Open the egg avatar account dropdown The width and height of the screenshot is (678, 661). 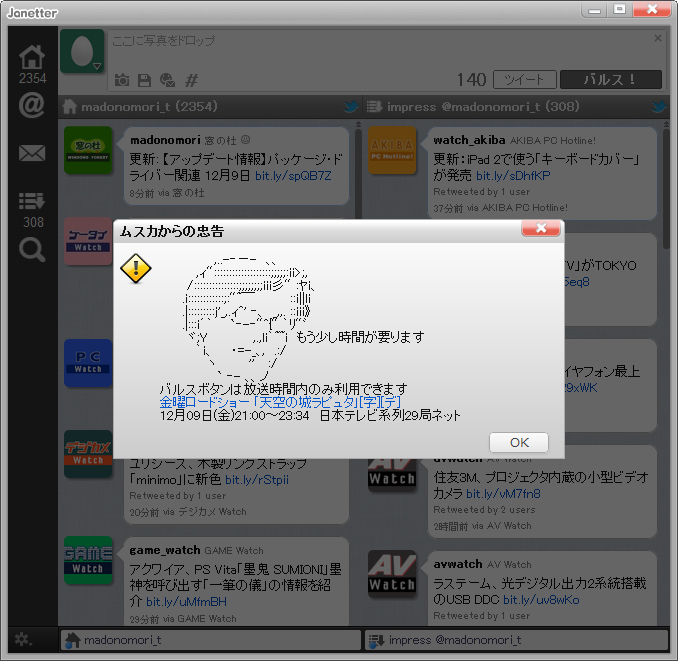tap(82, 51)
